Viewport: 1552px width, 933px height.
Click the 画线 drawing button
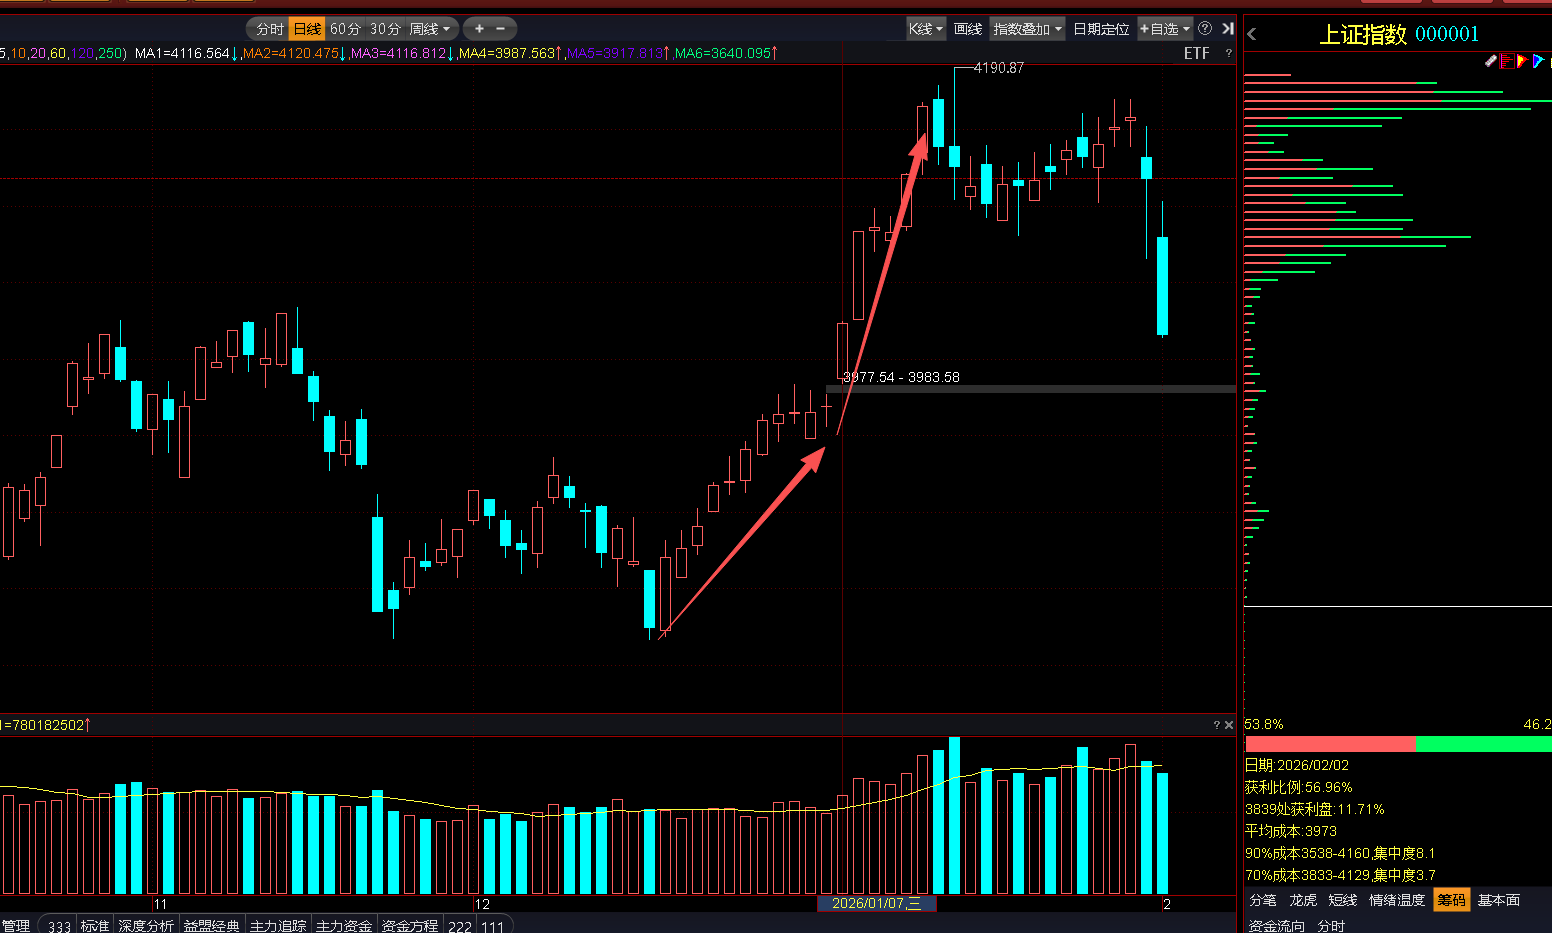(x=968, y=29)
